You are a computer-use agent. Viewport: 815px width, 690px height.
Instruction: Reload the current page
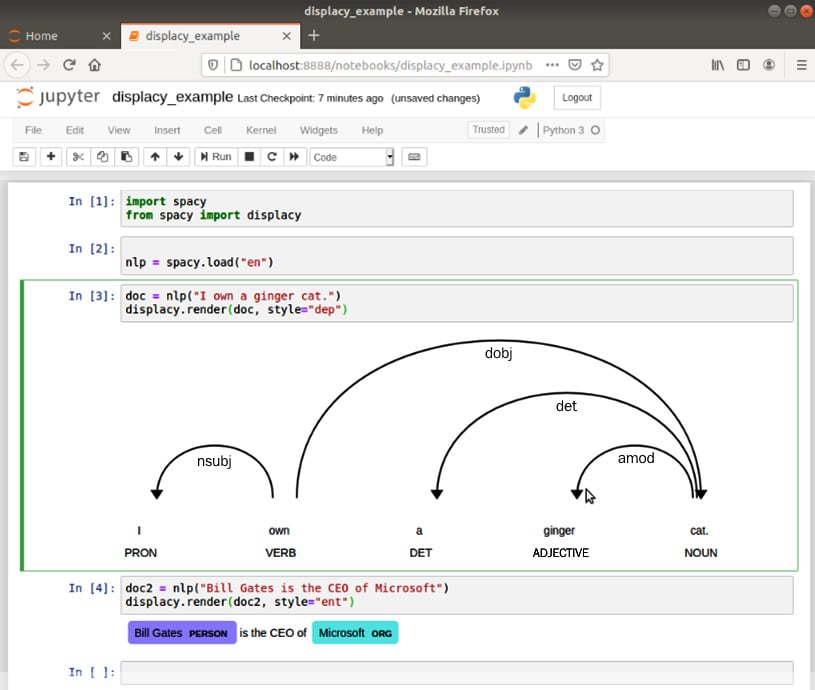point(69,65)
